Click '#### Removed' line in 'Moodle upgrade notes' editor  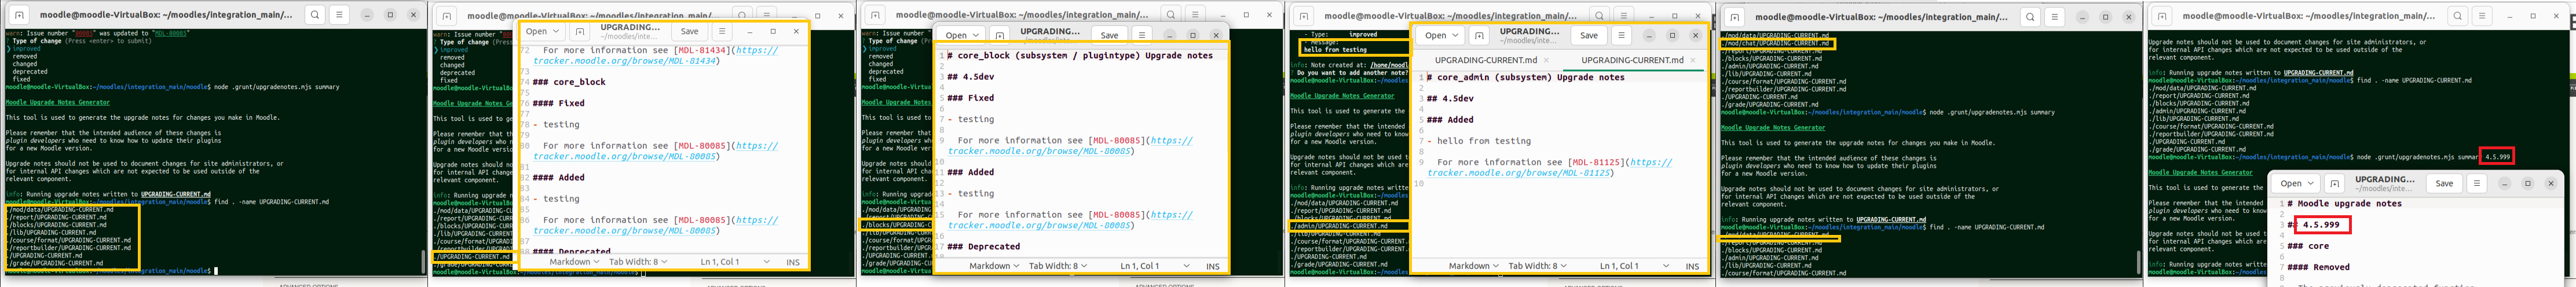tap(2318, 267)
